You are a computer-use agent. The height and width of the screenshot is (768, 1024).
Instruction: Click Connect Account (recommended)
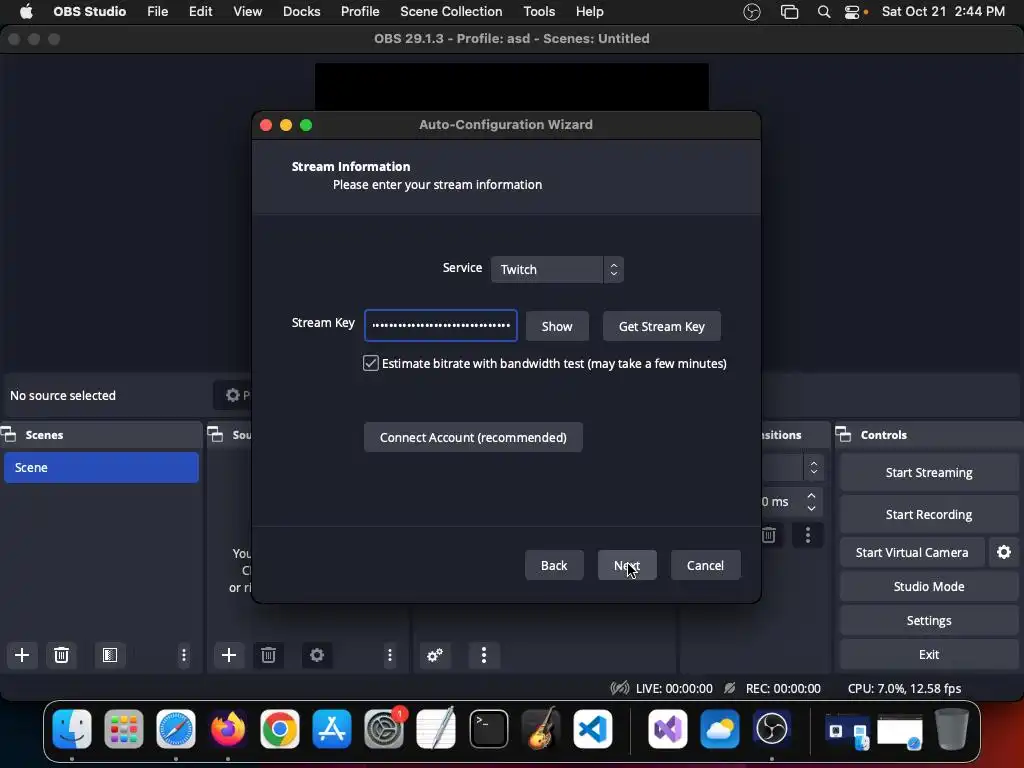tap(473, 437)
